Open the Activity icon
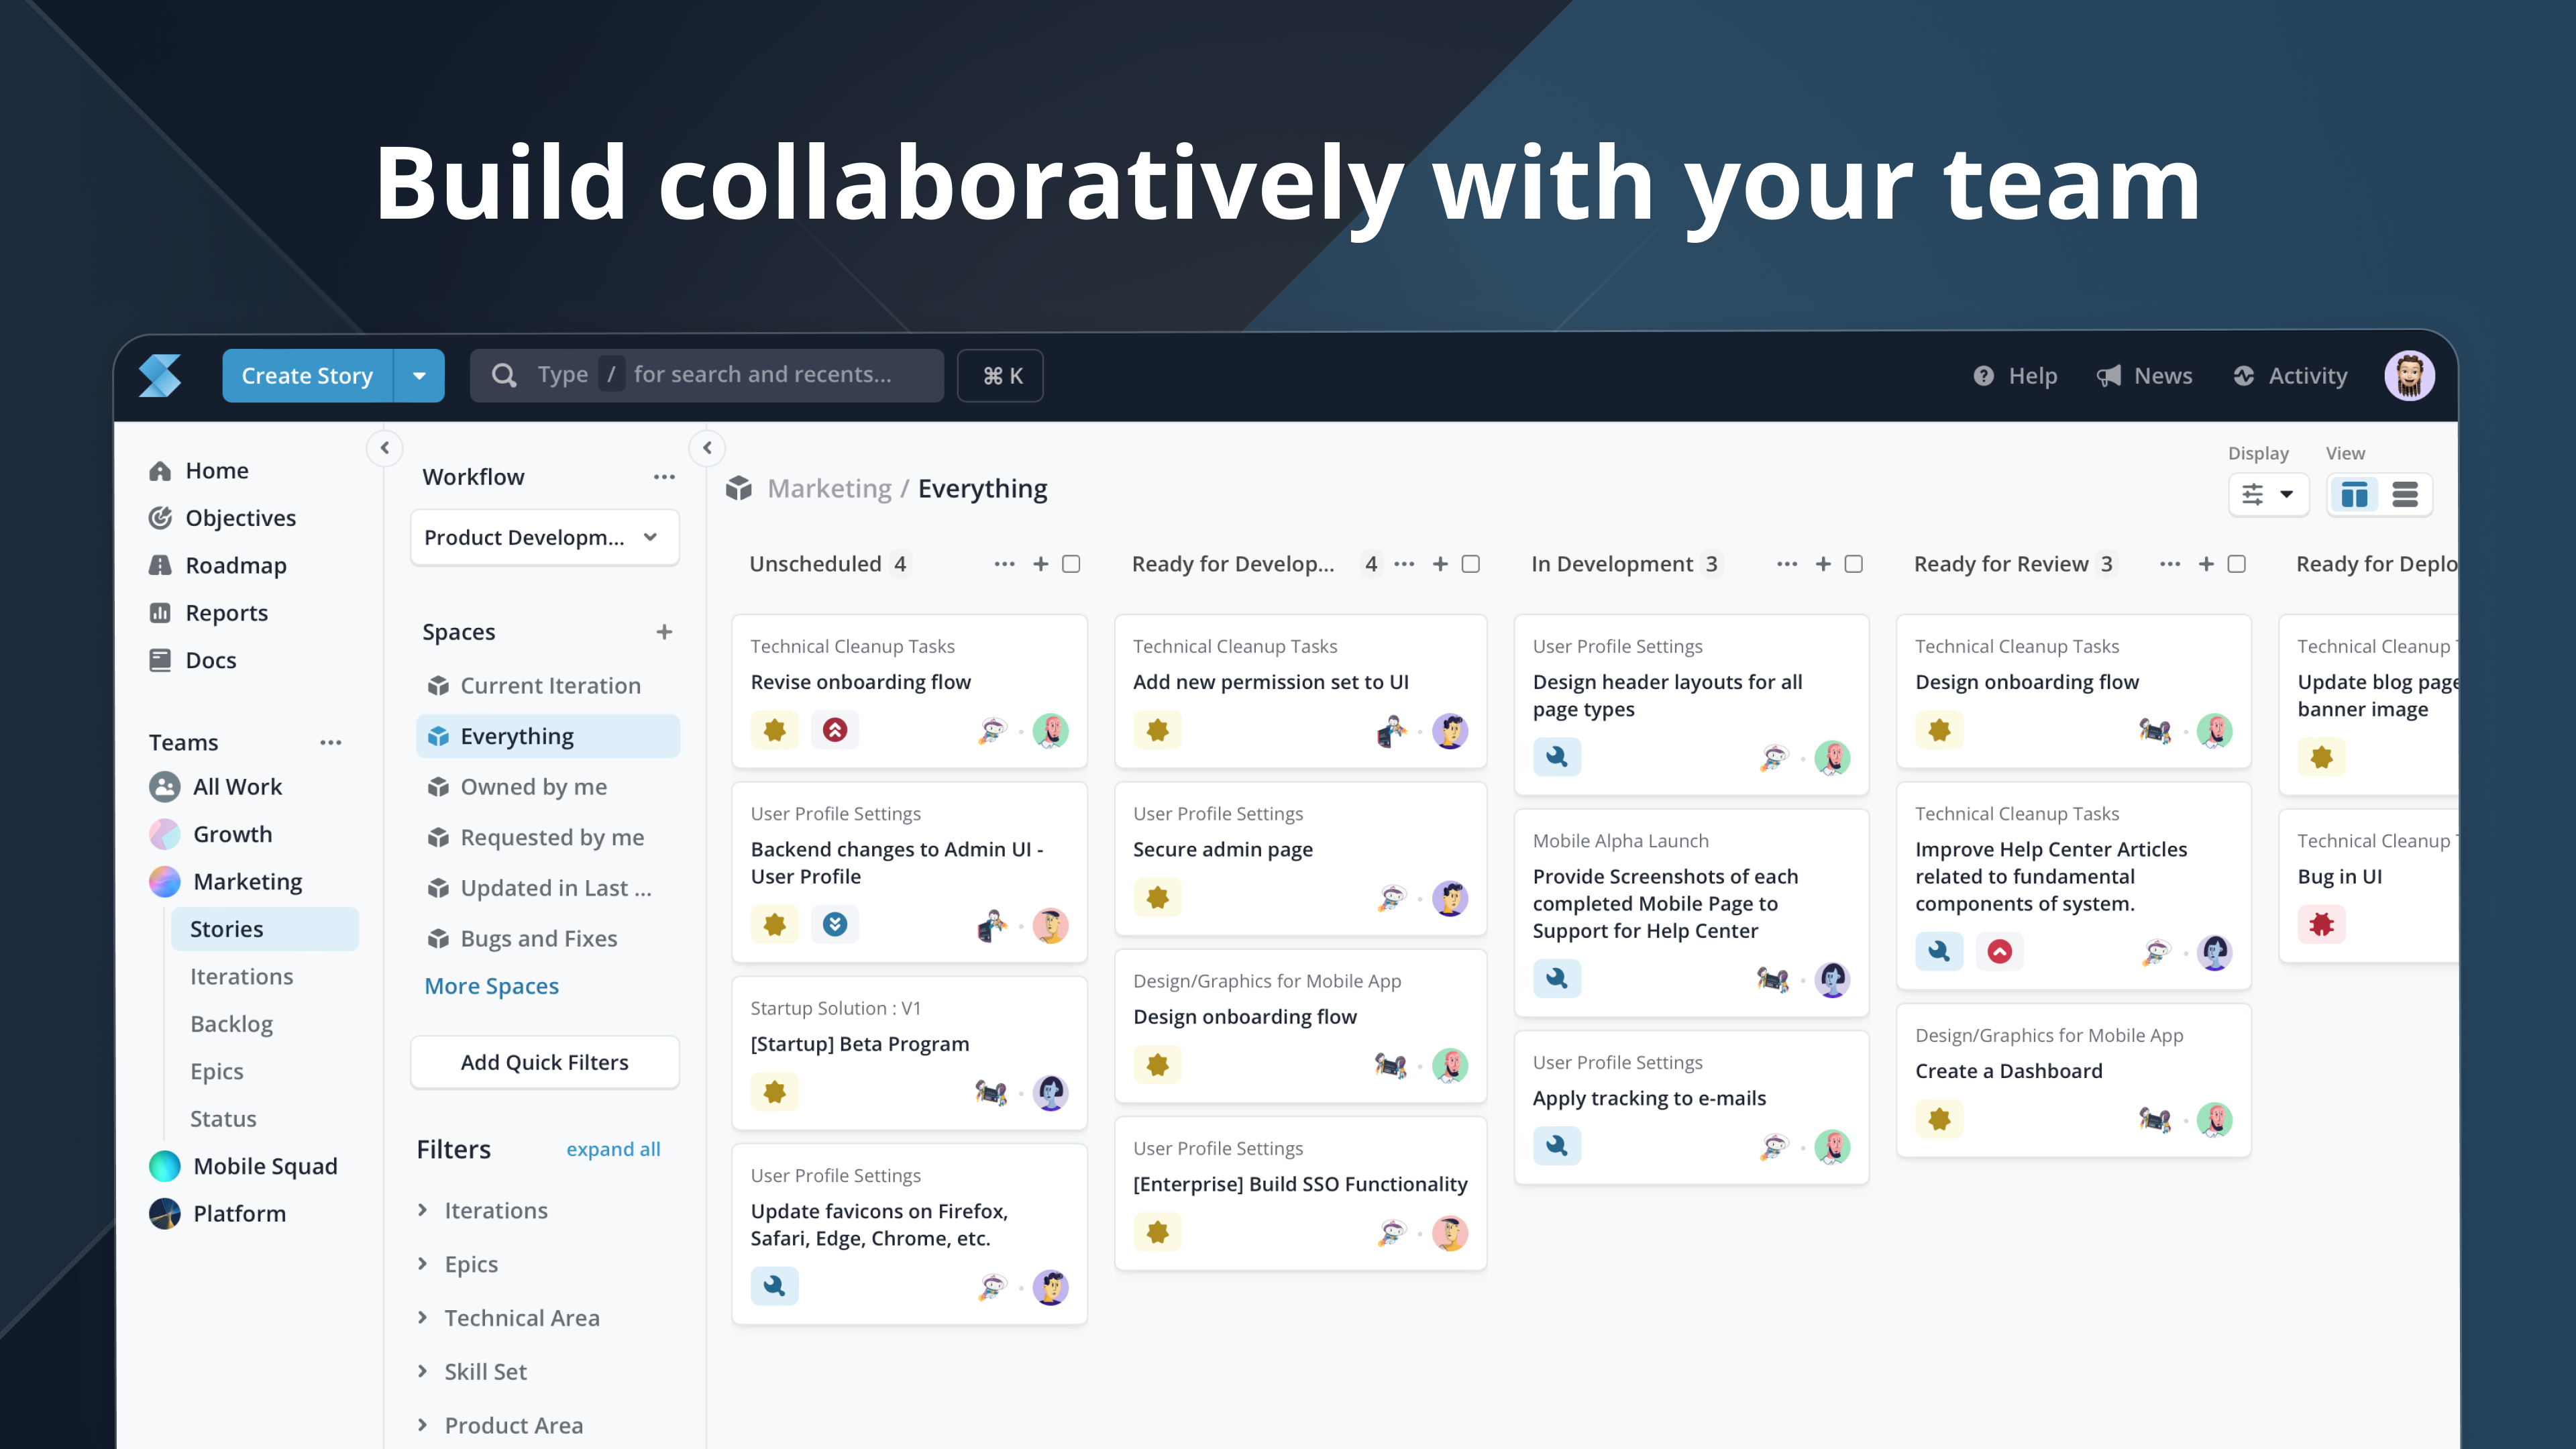Screen dimensions: 2576x1449 tap(2243, 376)
